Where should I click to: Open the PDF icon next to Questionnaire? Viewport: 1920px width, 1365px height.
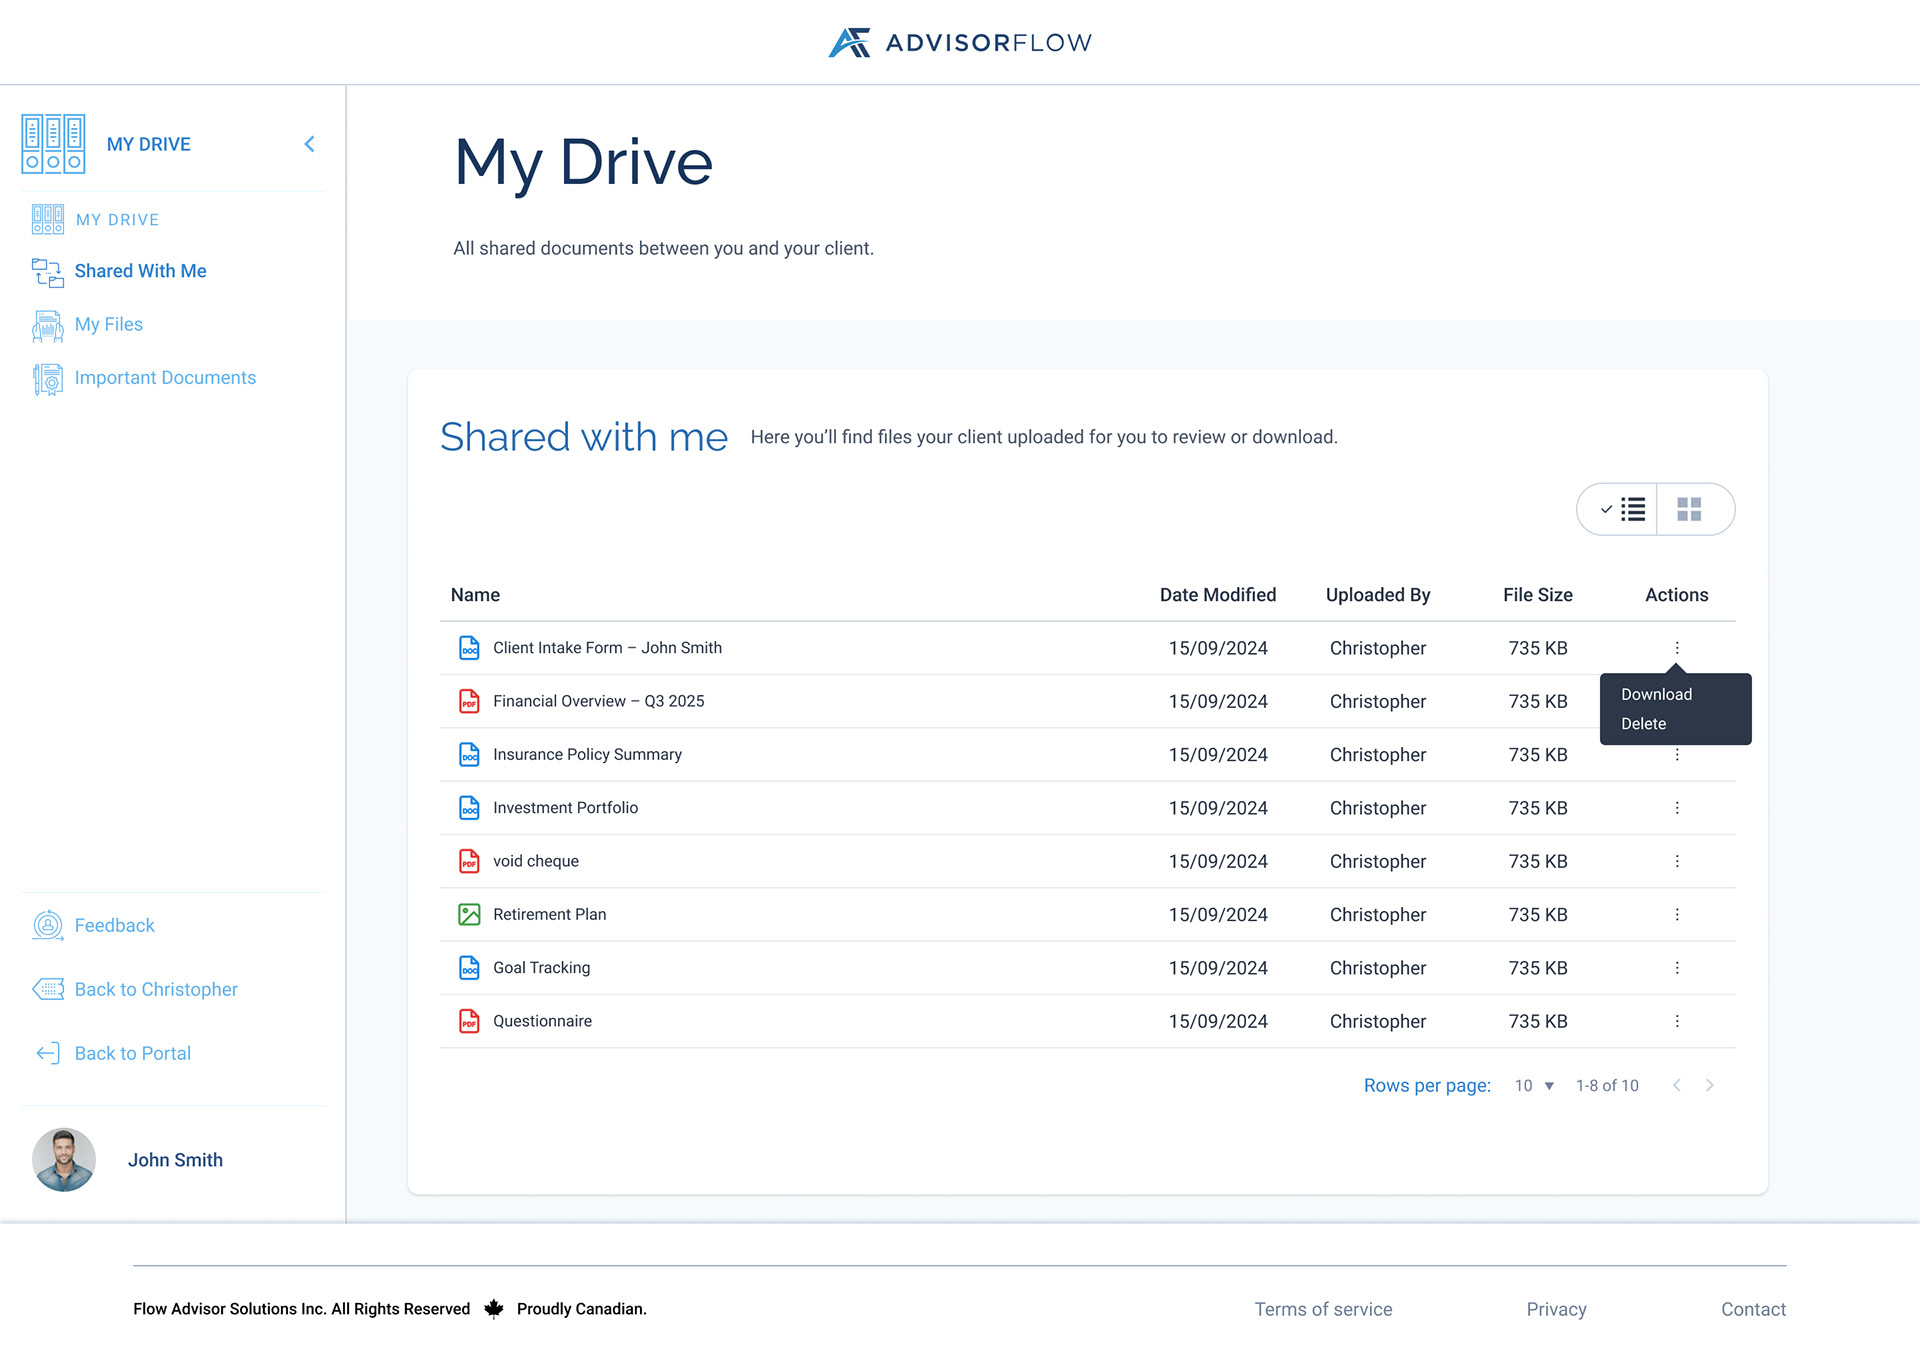pos(469,1021)
